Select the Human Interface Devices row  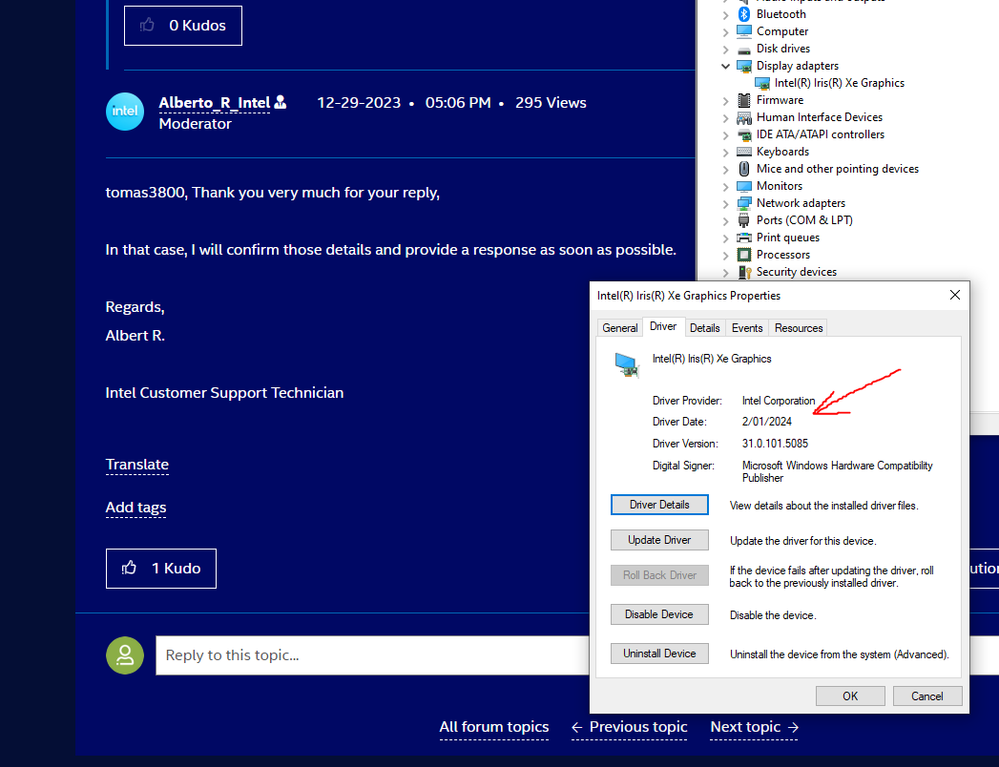[x=819, y=117]
